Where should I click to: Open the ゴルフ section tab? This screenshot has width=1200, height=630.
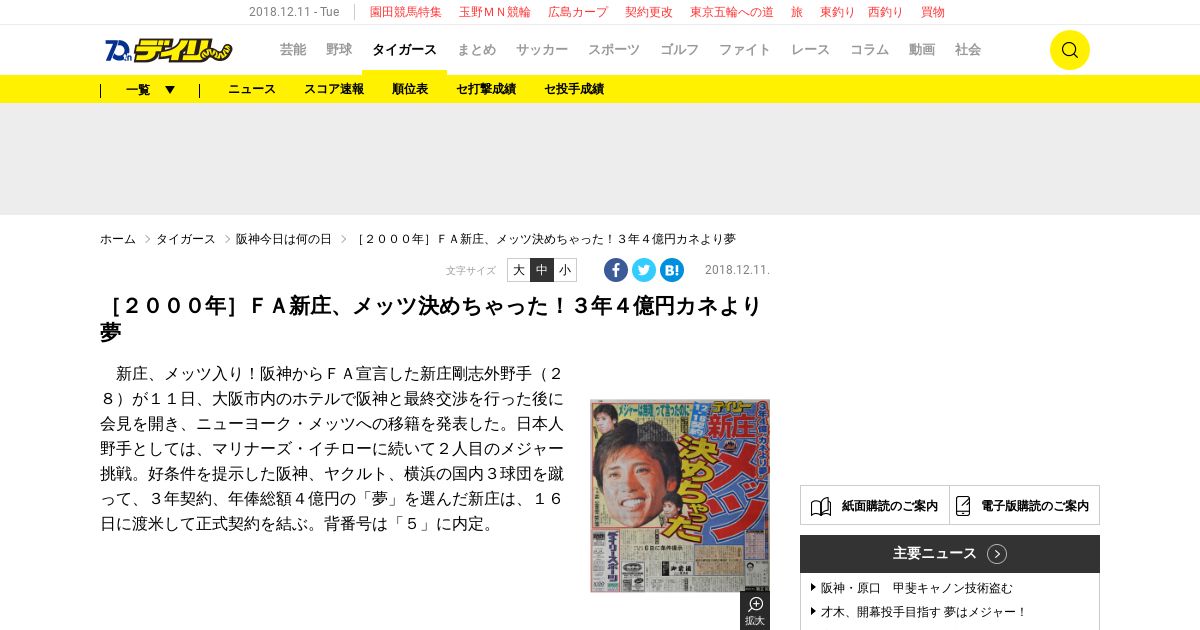(679, 50)
